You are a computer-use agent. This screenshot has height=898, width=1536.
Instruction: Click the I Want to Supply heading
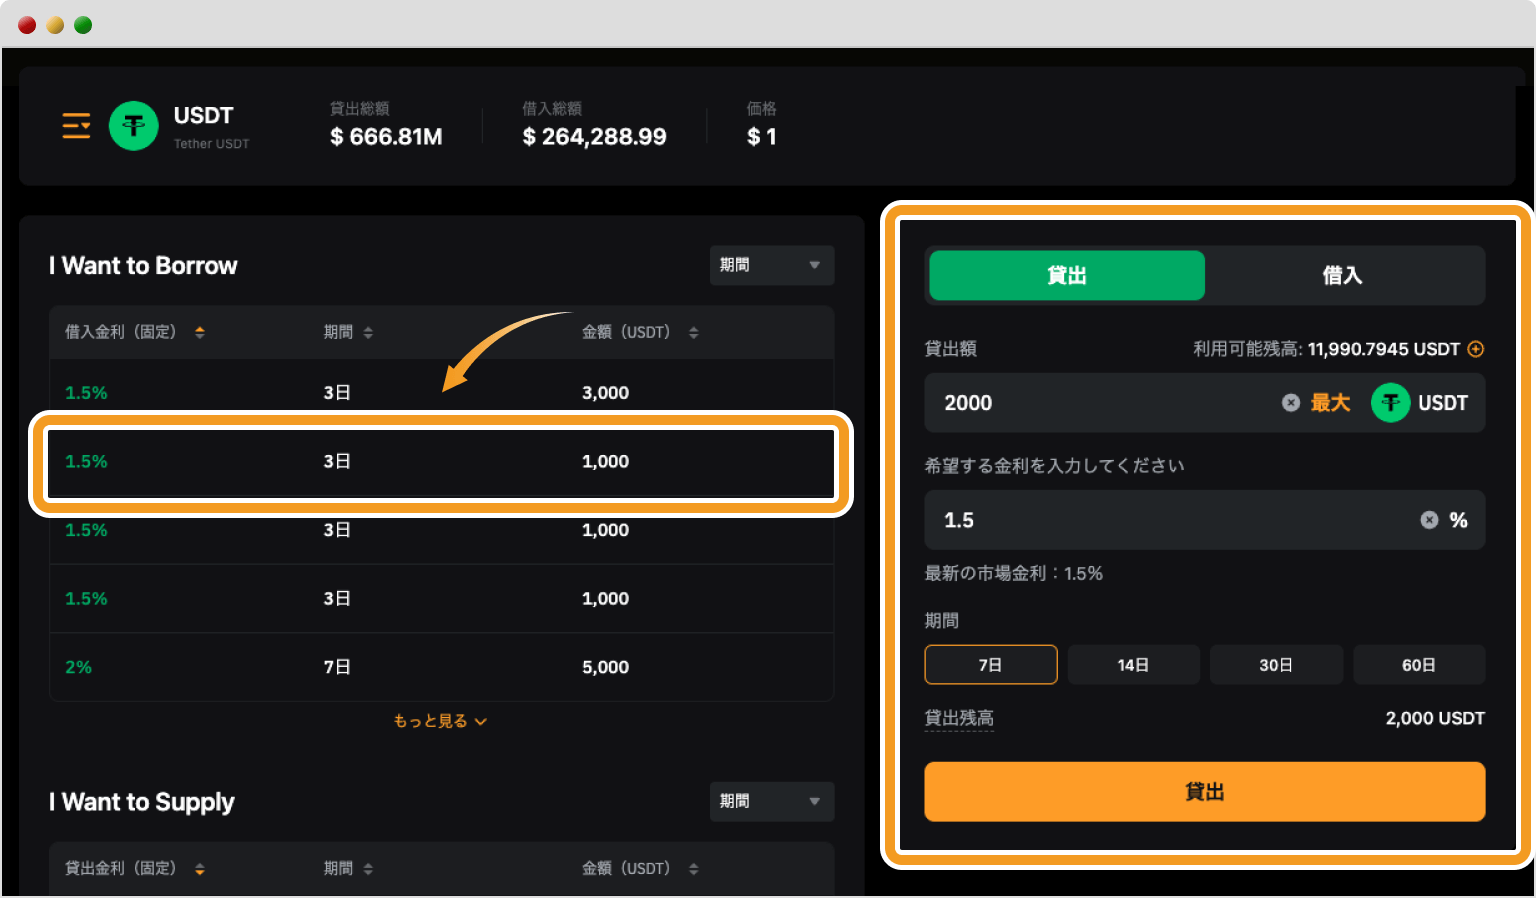[x=142, y=802]
